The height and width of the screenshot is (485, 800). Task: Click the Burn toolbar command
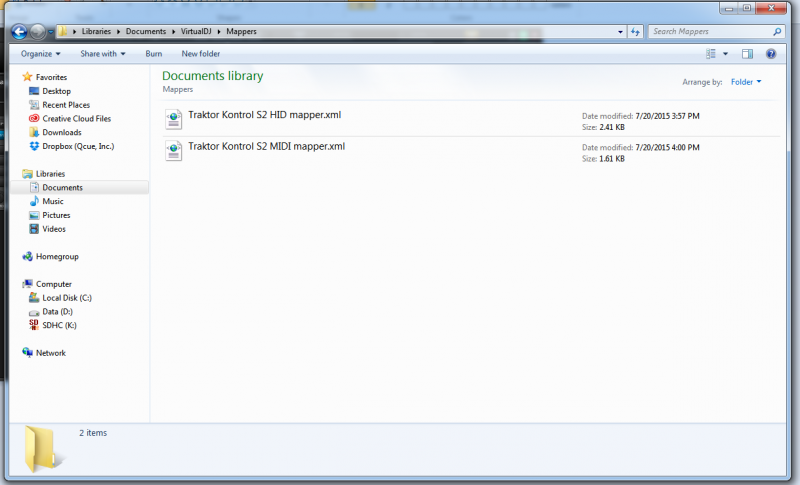click(x=154, y=54)
